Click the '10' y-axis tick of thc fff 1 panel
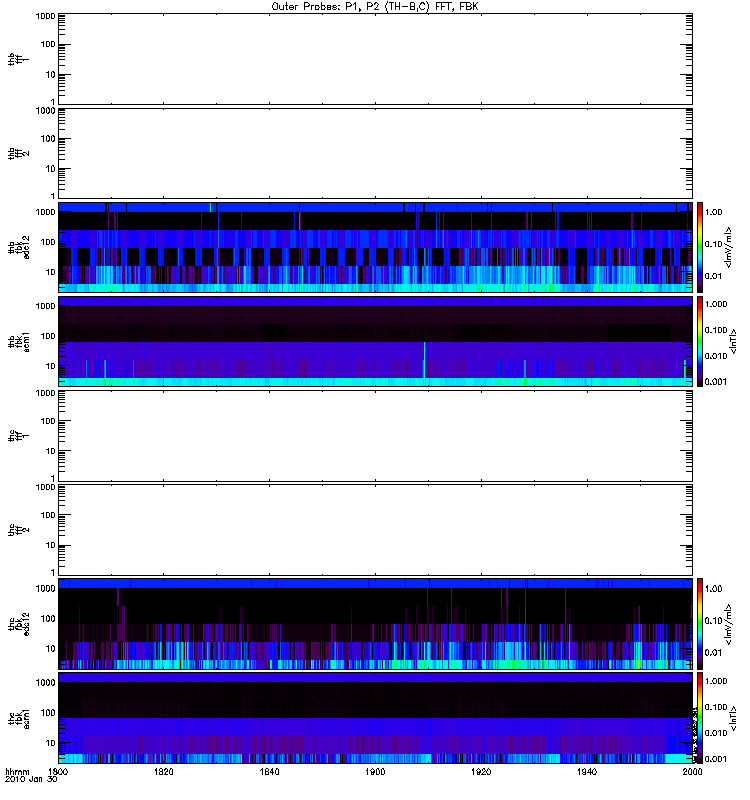 (x=51, y=451)
